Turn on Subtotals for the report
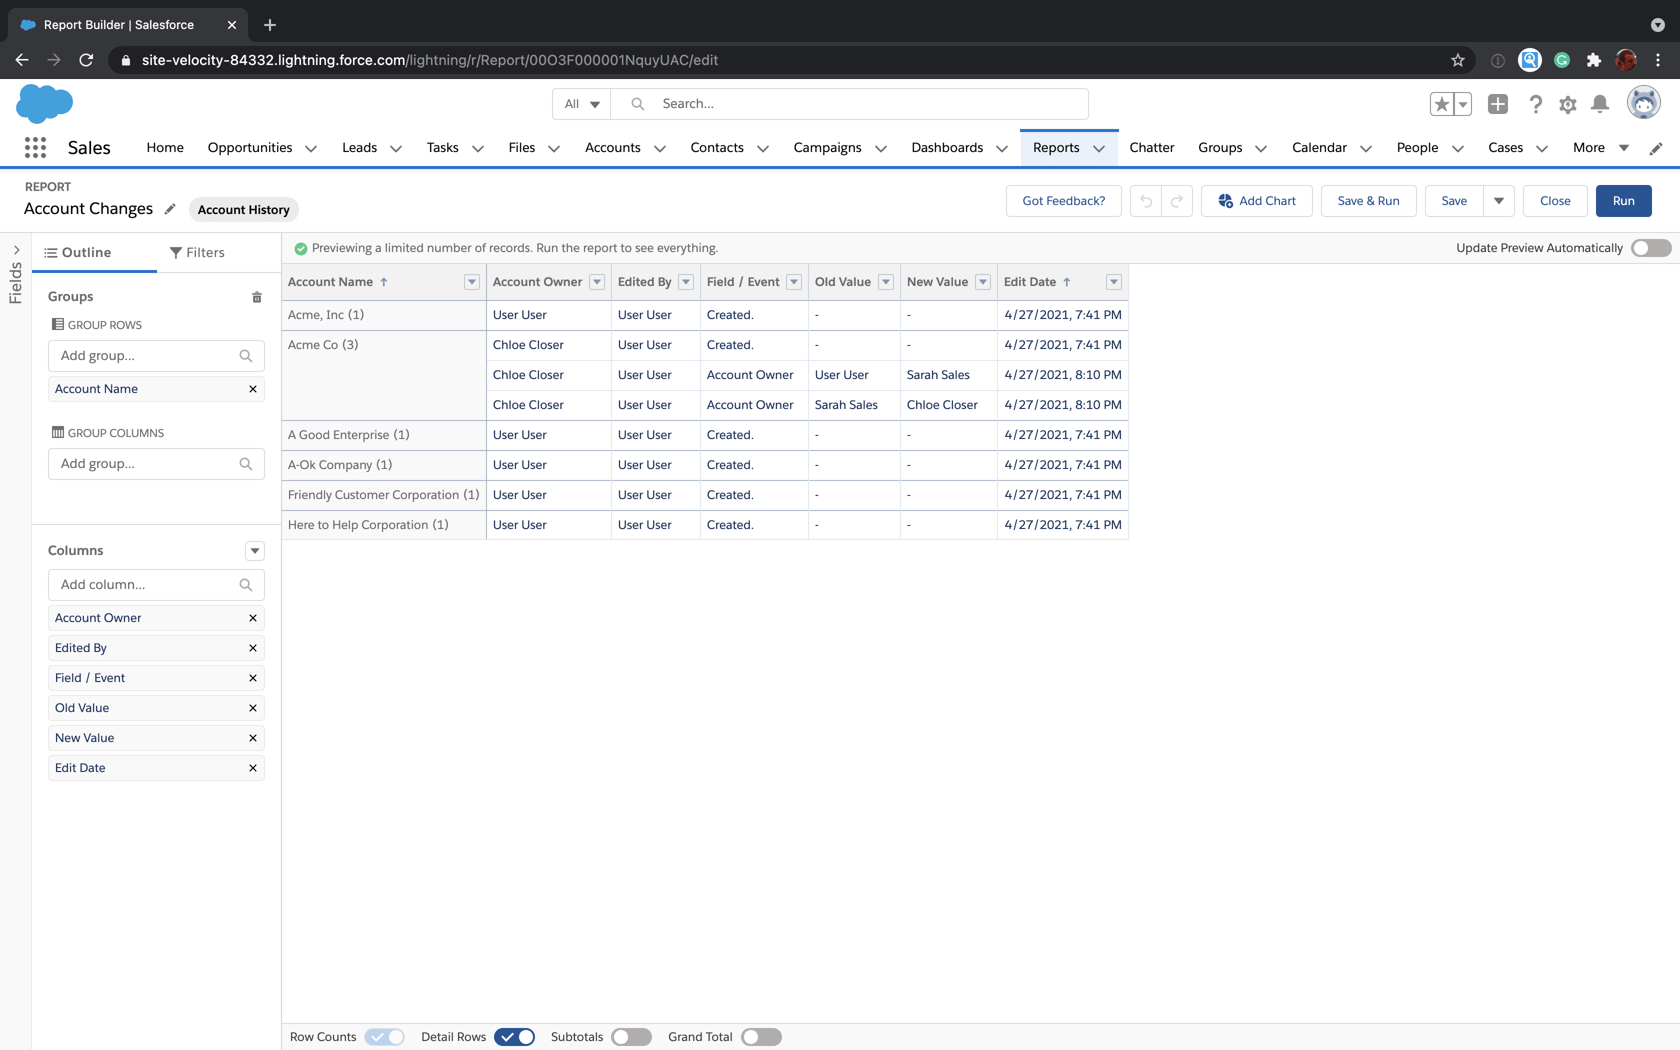This screenshot has height=1050, width=1680. pyautogui.click(x=631, y=1037)
